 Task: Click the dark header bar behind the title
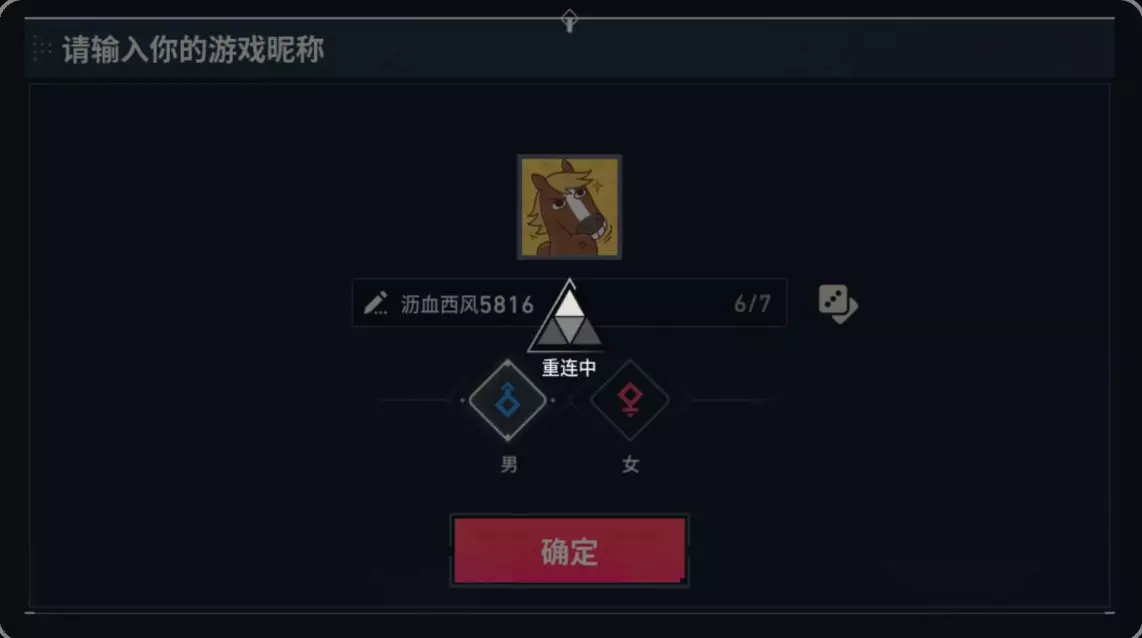pyautogui.click(x=569, y=49)
